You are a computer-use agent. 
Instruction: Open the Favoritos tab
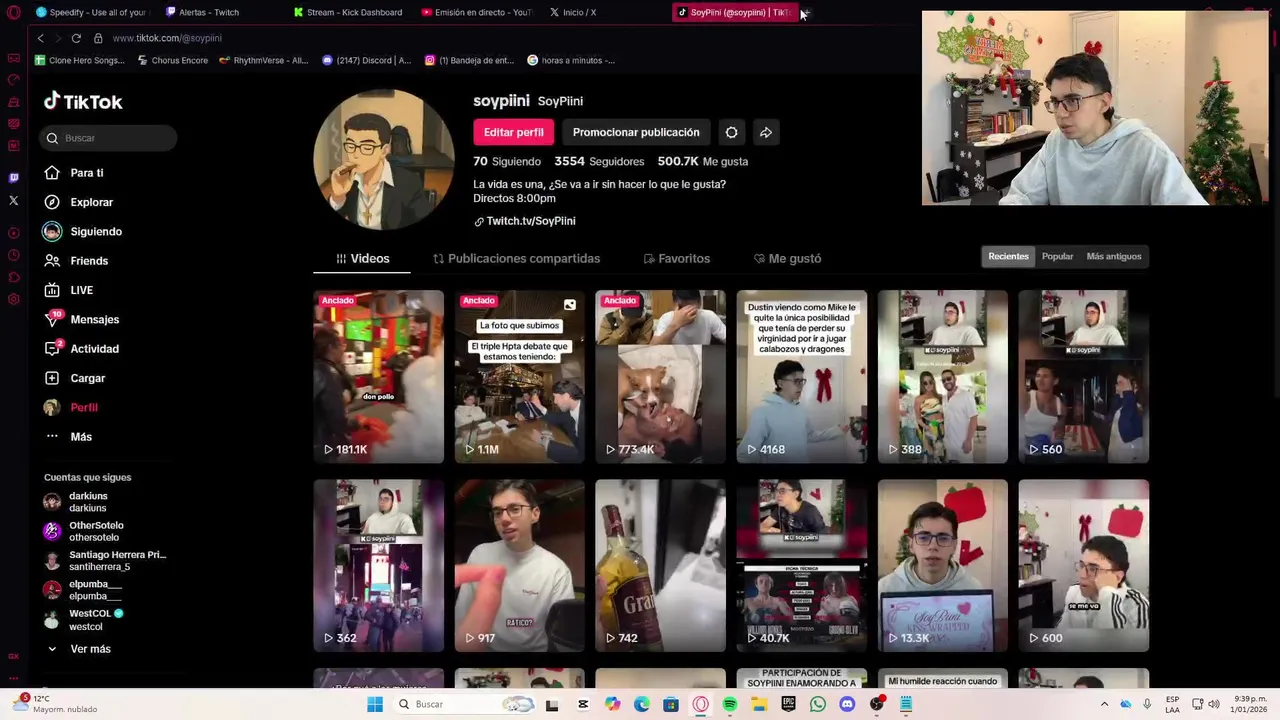677,258
